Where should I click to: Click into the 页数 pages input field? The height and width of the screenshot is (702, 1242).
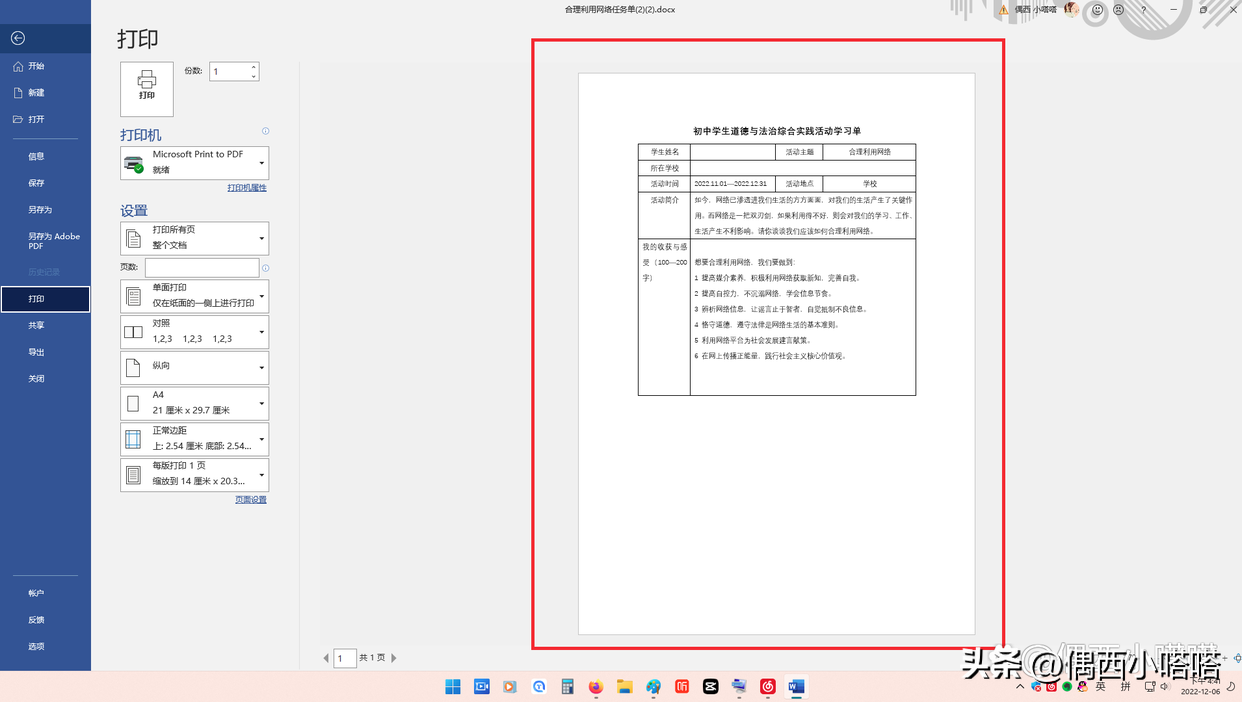coord(202,268)
